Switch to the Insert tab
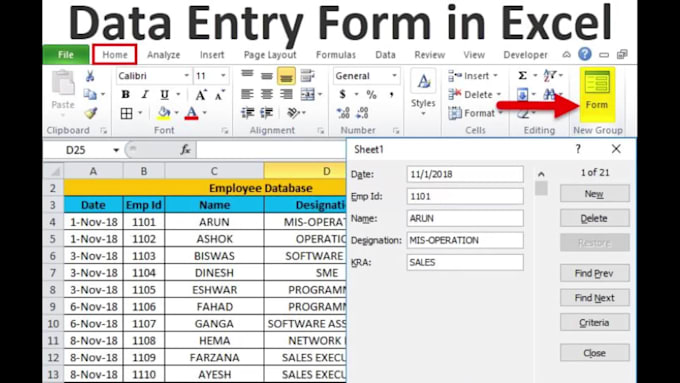Viewport: 680px width, 383px height. [x=212, y=55]
